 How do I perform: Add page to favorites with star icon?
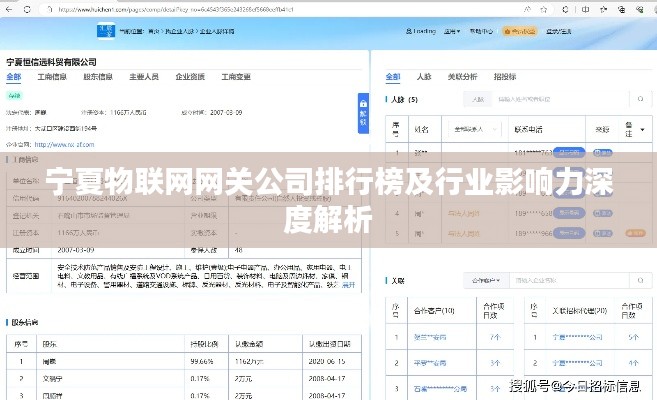click(x=544, y=9)
